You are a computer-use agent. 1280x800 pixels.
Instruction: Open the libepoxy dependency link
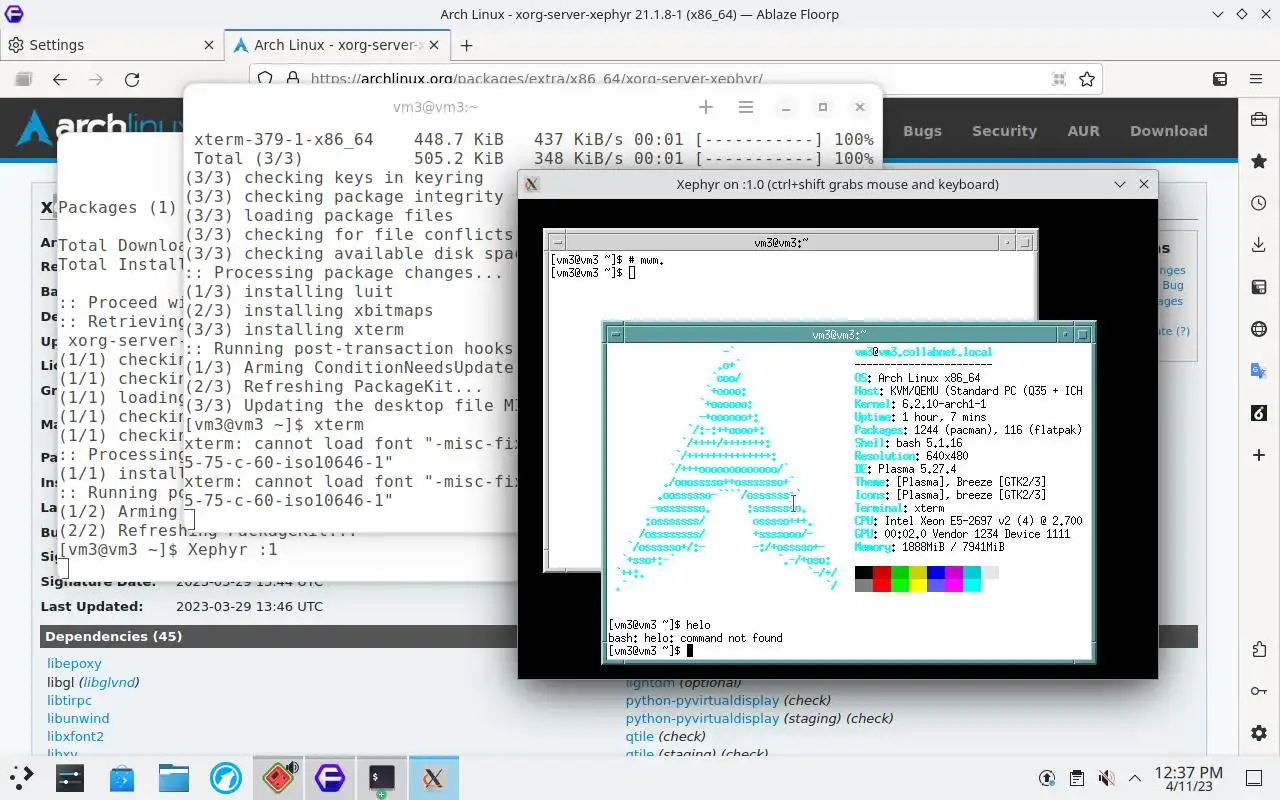[x=74, y=663]
